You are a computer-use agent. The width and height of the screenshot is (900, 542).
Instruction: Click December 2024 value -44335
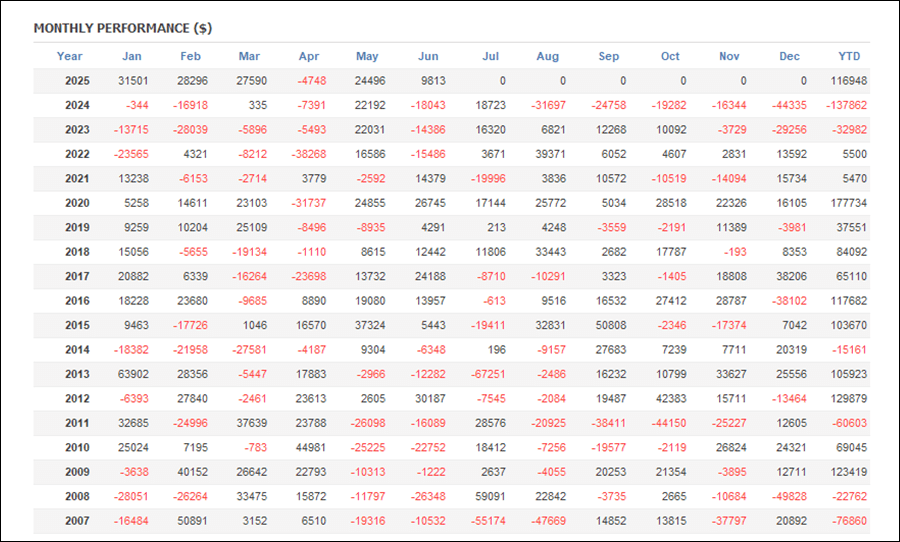(789, 106)
